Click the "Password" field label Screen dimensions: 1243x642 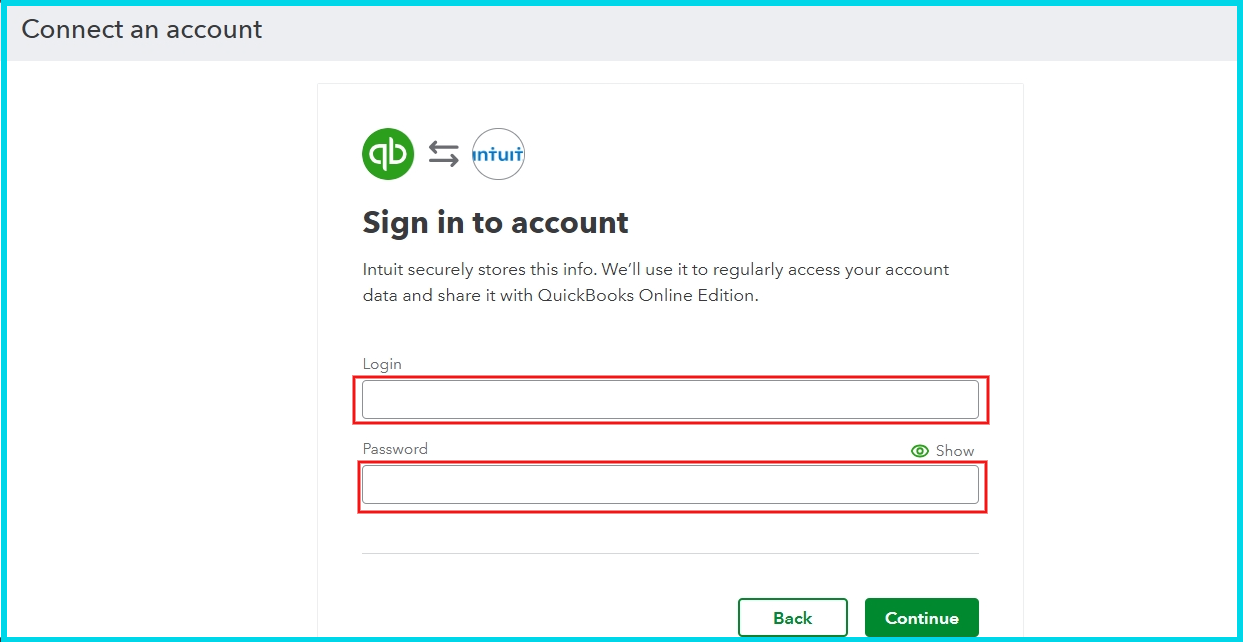pyautogui.click(x=395, y=449)
